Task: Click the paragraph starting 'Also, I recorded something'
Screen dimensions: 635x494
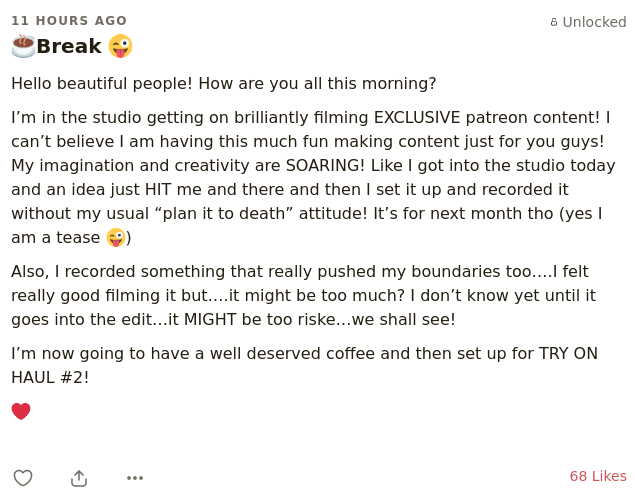Action: coord(304,296)
